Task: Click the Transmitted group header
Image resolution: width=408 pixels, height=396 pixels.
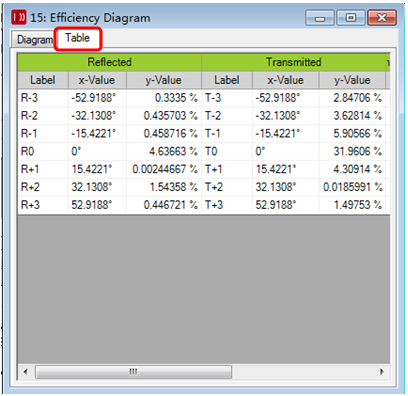Action: (x=293, y=62)
